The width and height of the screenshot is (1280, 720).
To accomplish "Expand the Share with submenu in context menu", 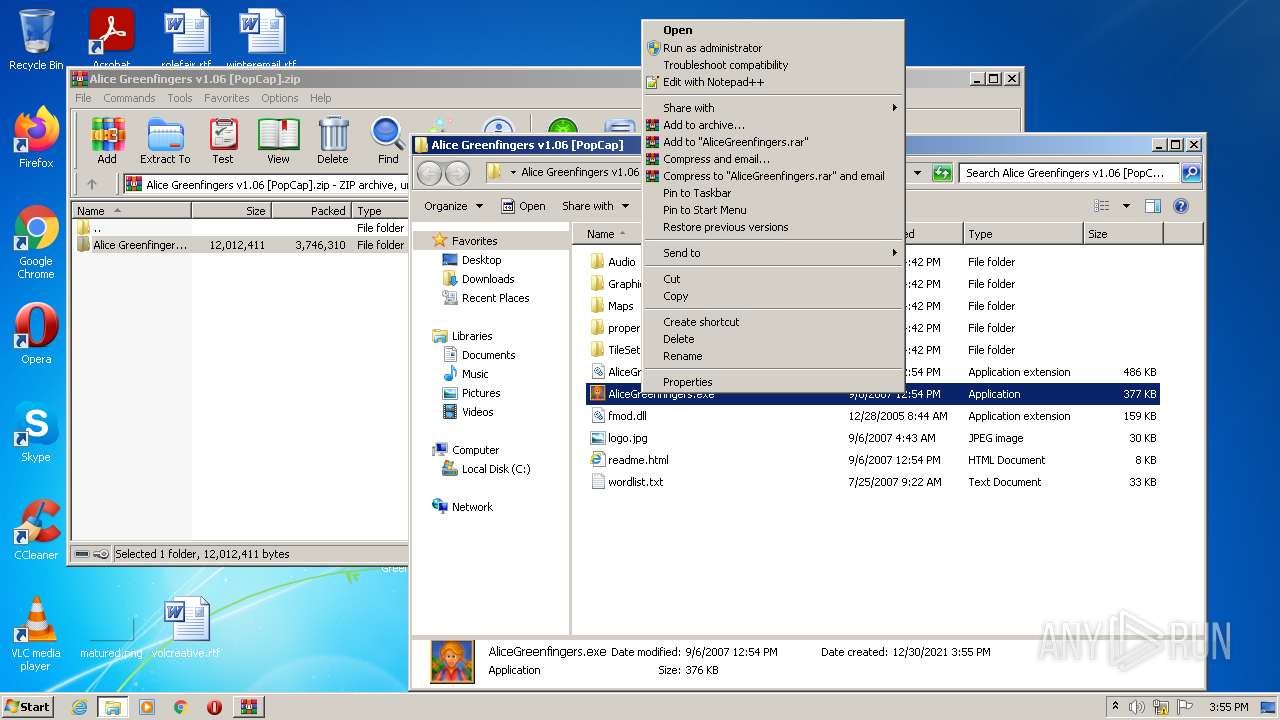I will pyautogui.click(x=774, y=108).
